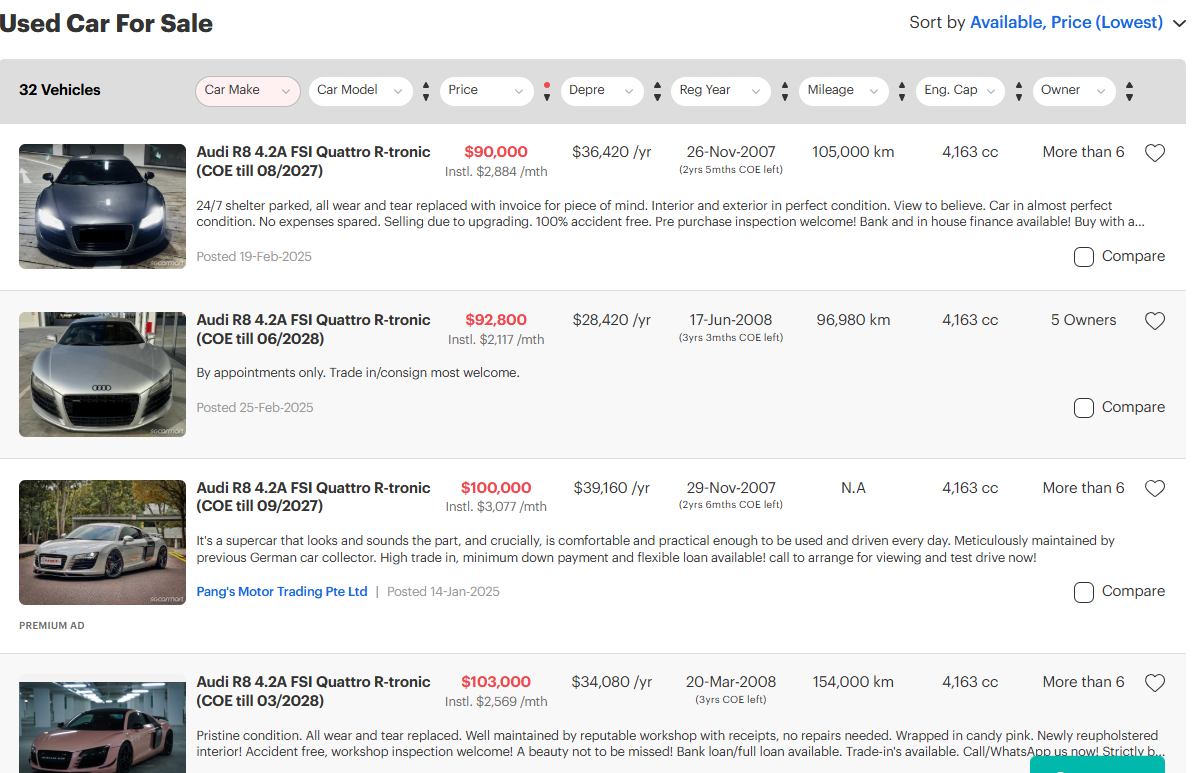This screenshot has height=773, width=1202.
Task: Click the "$36,420 /yr" depreciation value
Action: point(612,152)
